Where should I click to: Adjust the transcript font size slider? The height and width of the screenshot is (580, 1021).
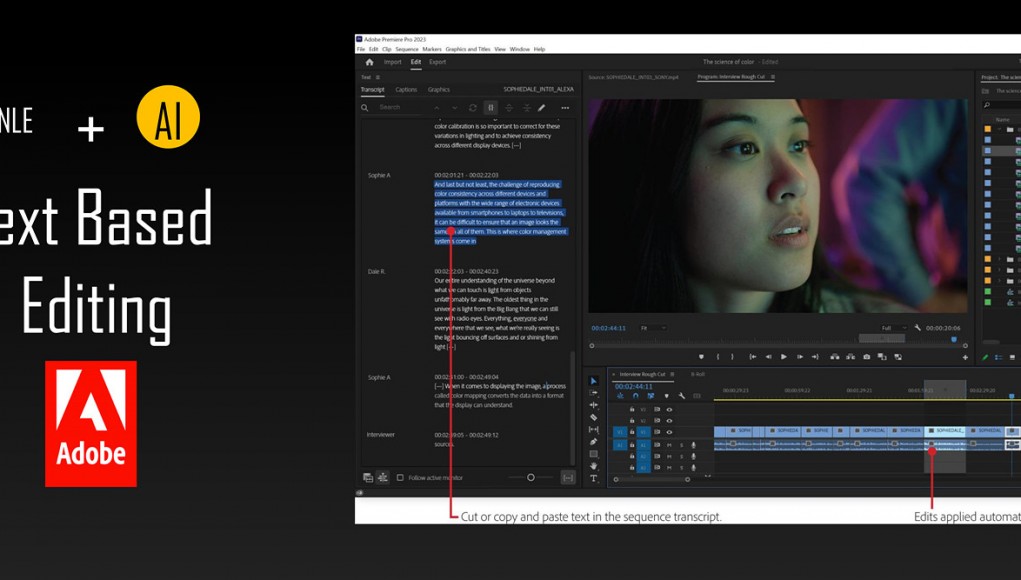(x=531, y=478)
